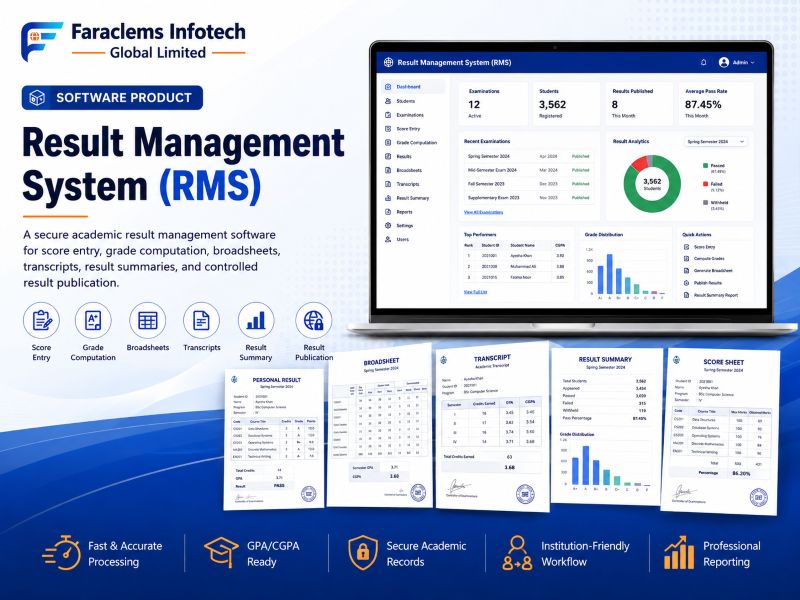Click the Result Management System (RMS) header title
The height and width of the screenshot is (600, 800).
tap(454, 62)
